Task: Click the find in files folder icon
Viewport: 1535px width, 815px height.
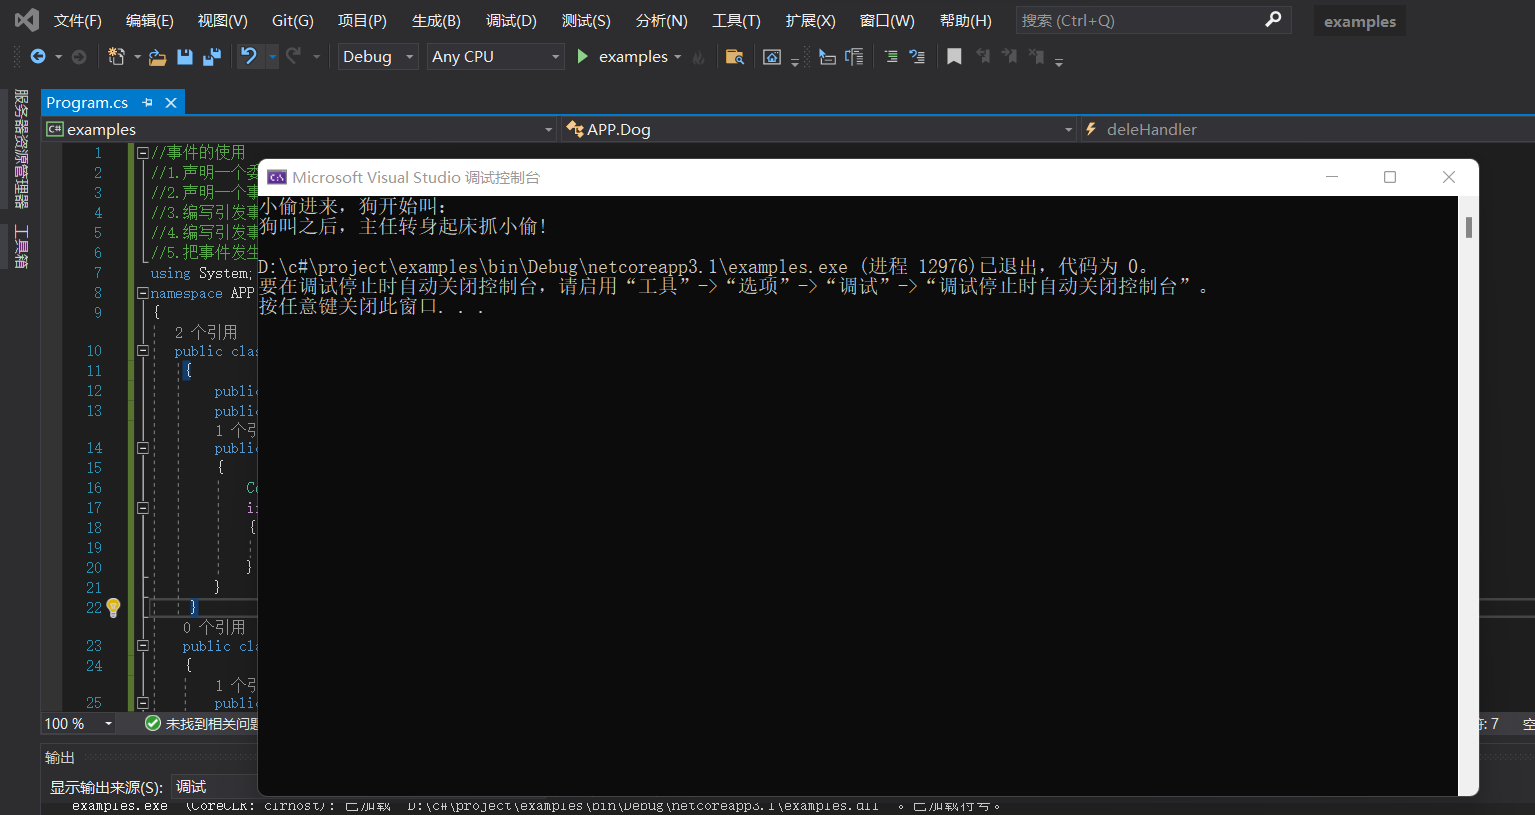Action: (734, 57)
